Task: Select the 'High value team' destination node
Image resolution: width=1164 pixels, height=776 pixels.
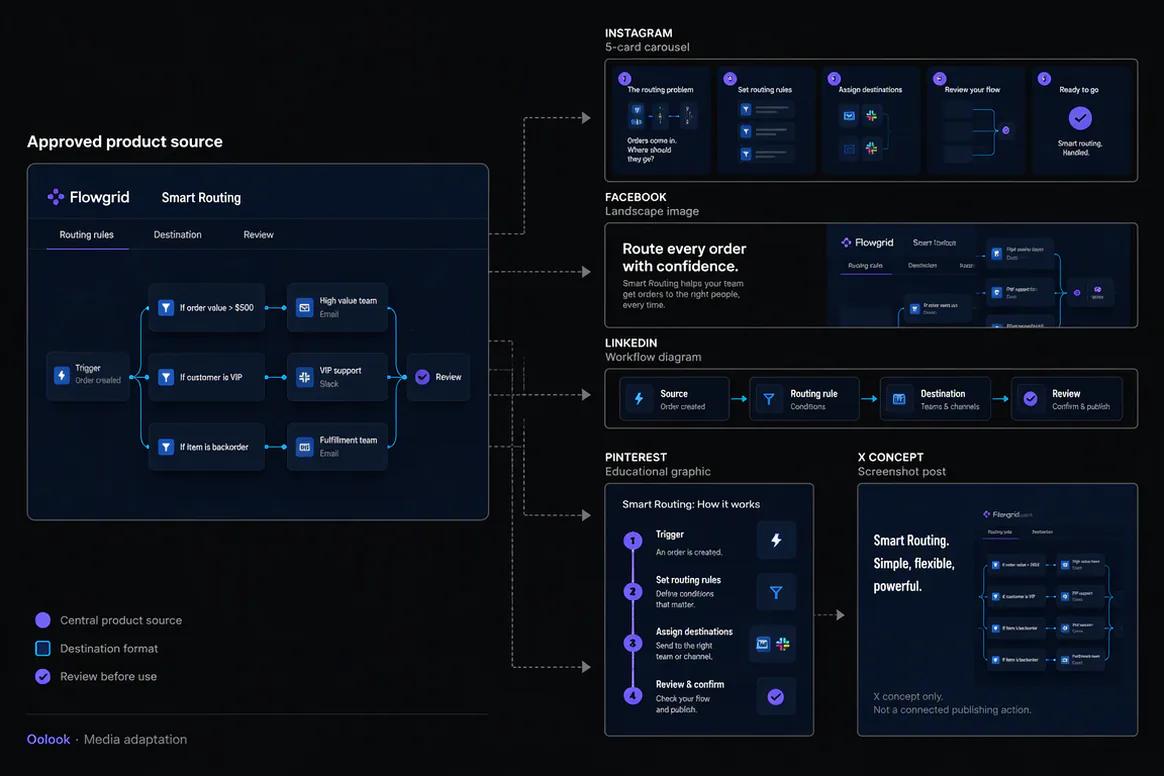Action: (x=337, y=307)
